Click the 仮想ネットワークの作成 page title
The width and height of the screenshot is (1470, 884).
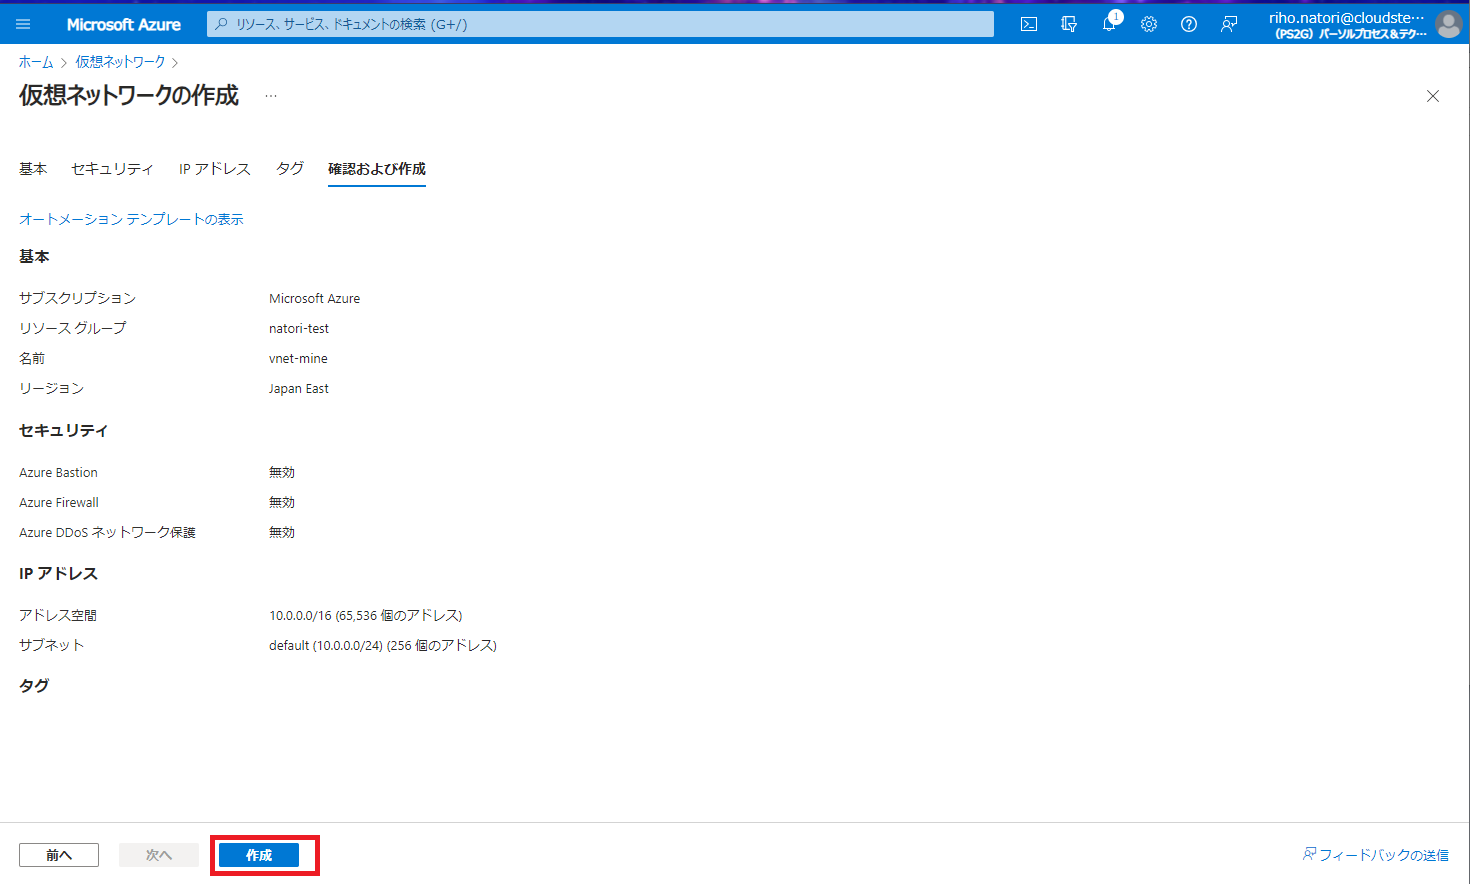(129, 95)
